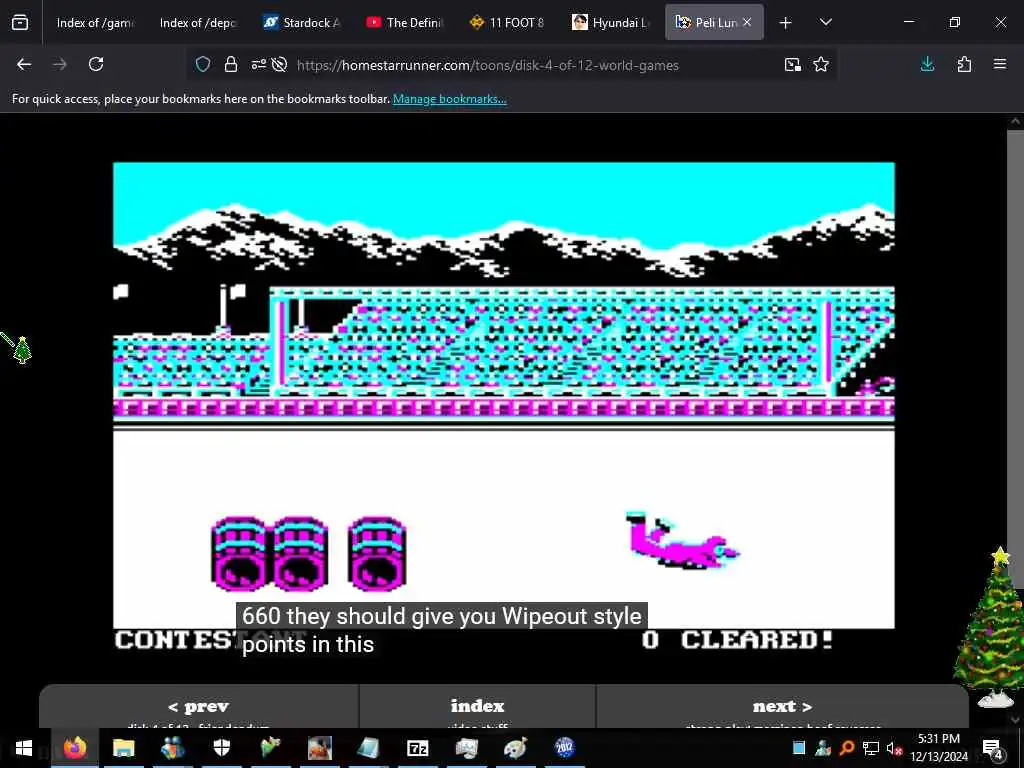Screen dimensions: 1024x768
Task: Show site security padlock information
Action: pyautogui.click(x=231, y=64)
